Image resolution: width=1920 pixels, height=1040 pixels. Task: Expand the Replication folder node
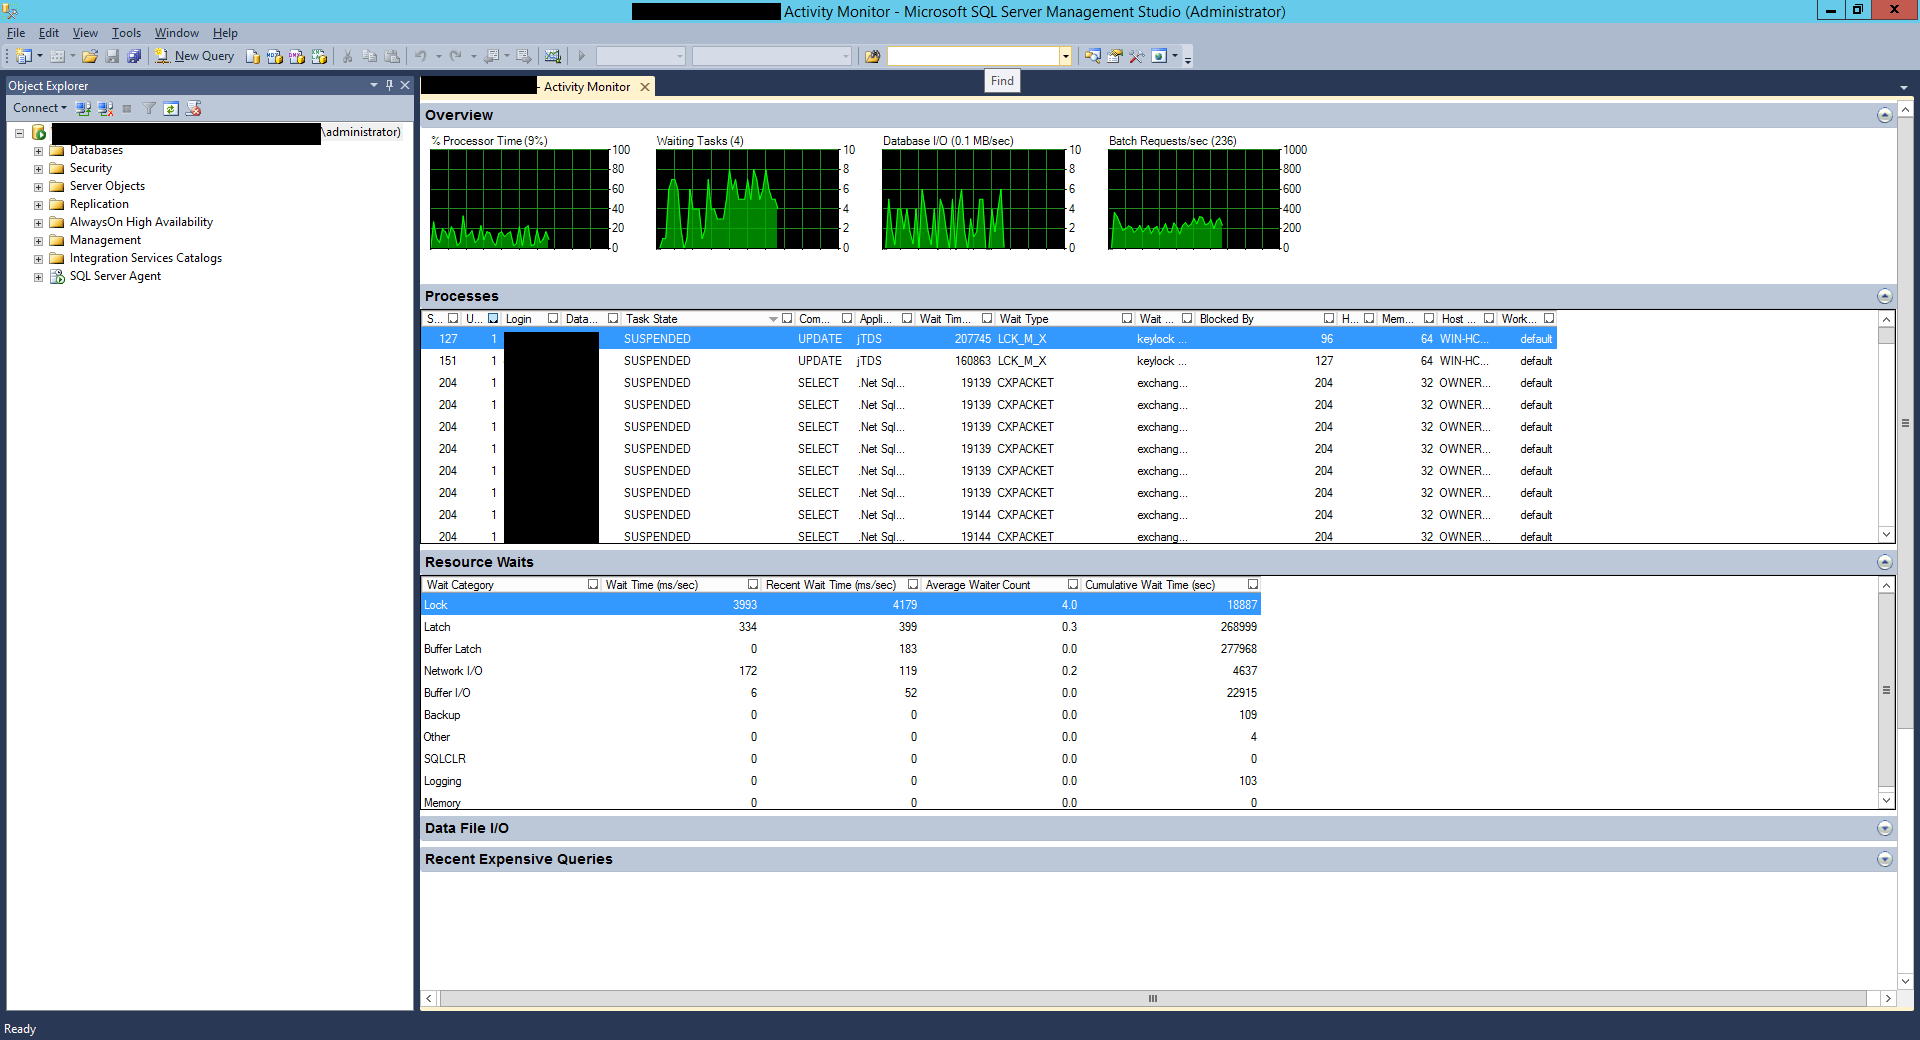click(38, 205)
